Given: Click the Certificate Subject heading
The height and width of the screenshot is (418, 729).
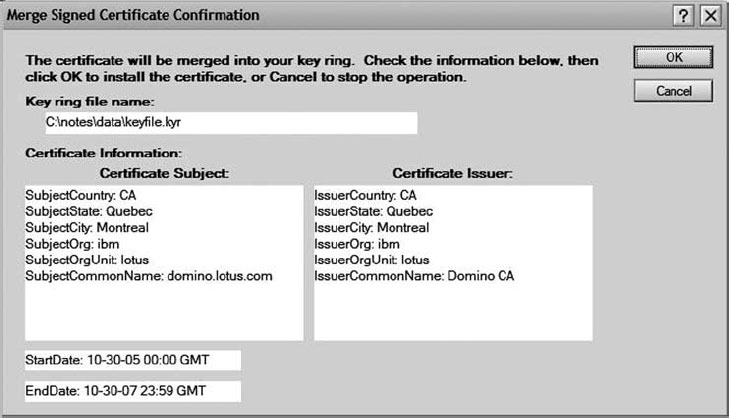Looking at the screenshot, I should 164,173.
